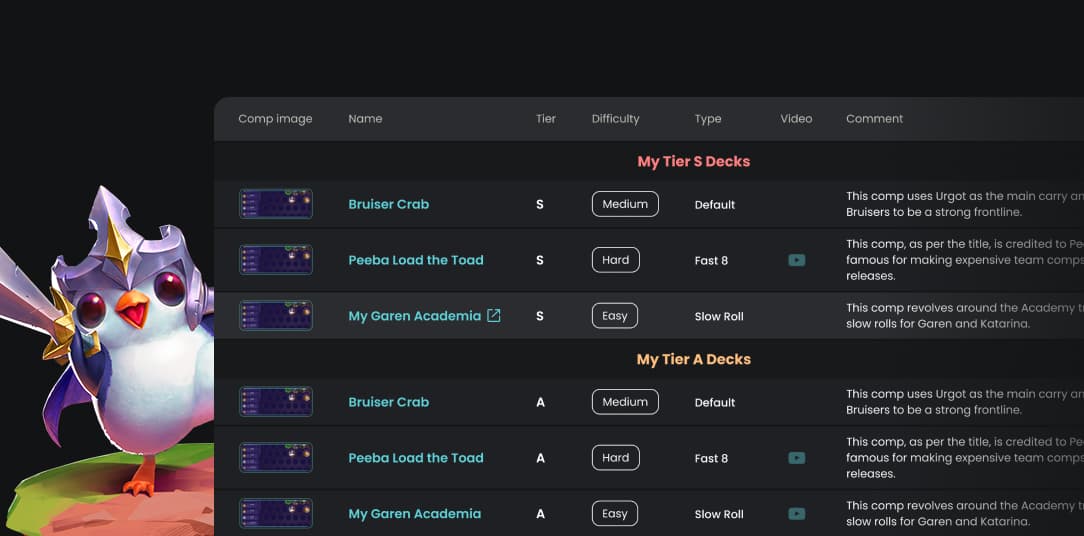Image resolution: width=1084 pixels, height=536 pixels.
Task: Open the Peeba Load the Toad Tier A comp image
Action: coord(276,458)
